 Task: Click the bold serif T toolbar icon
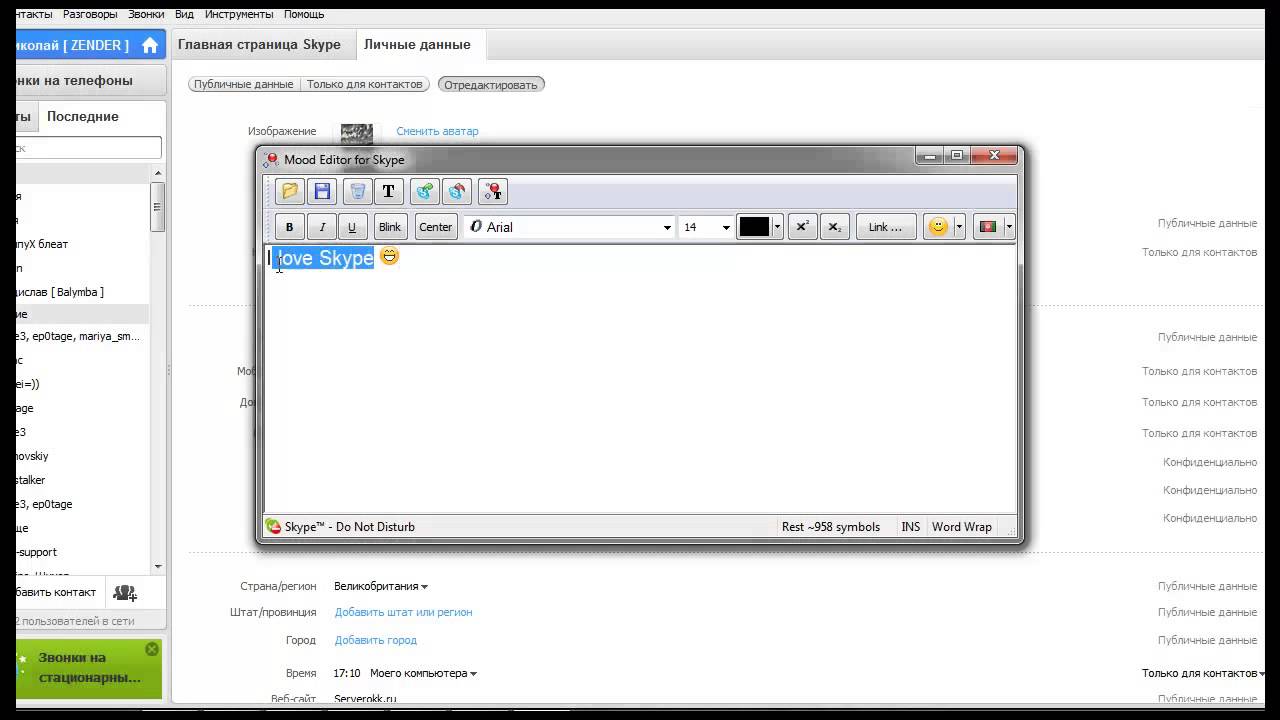coord(389,191)
